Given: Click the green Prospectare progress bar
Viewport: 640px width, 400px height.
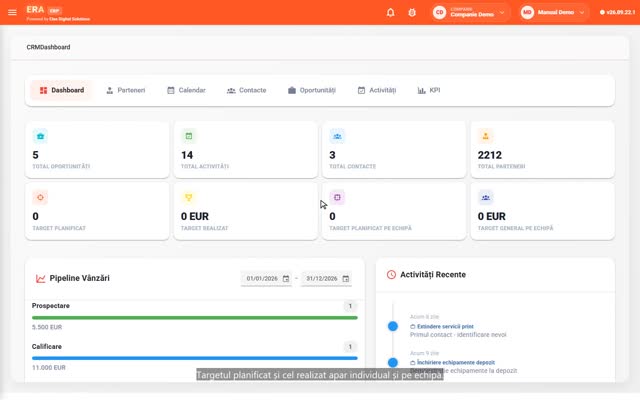Looking at the screenshot, I should 195,318.
